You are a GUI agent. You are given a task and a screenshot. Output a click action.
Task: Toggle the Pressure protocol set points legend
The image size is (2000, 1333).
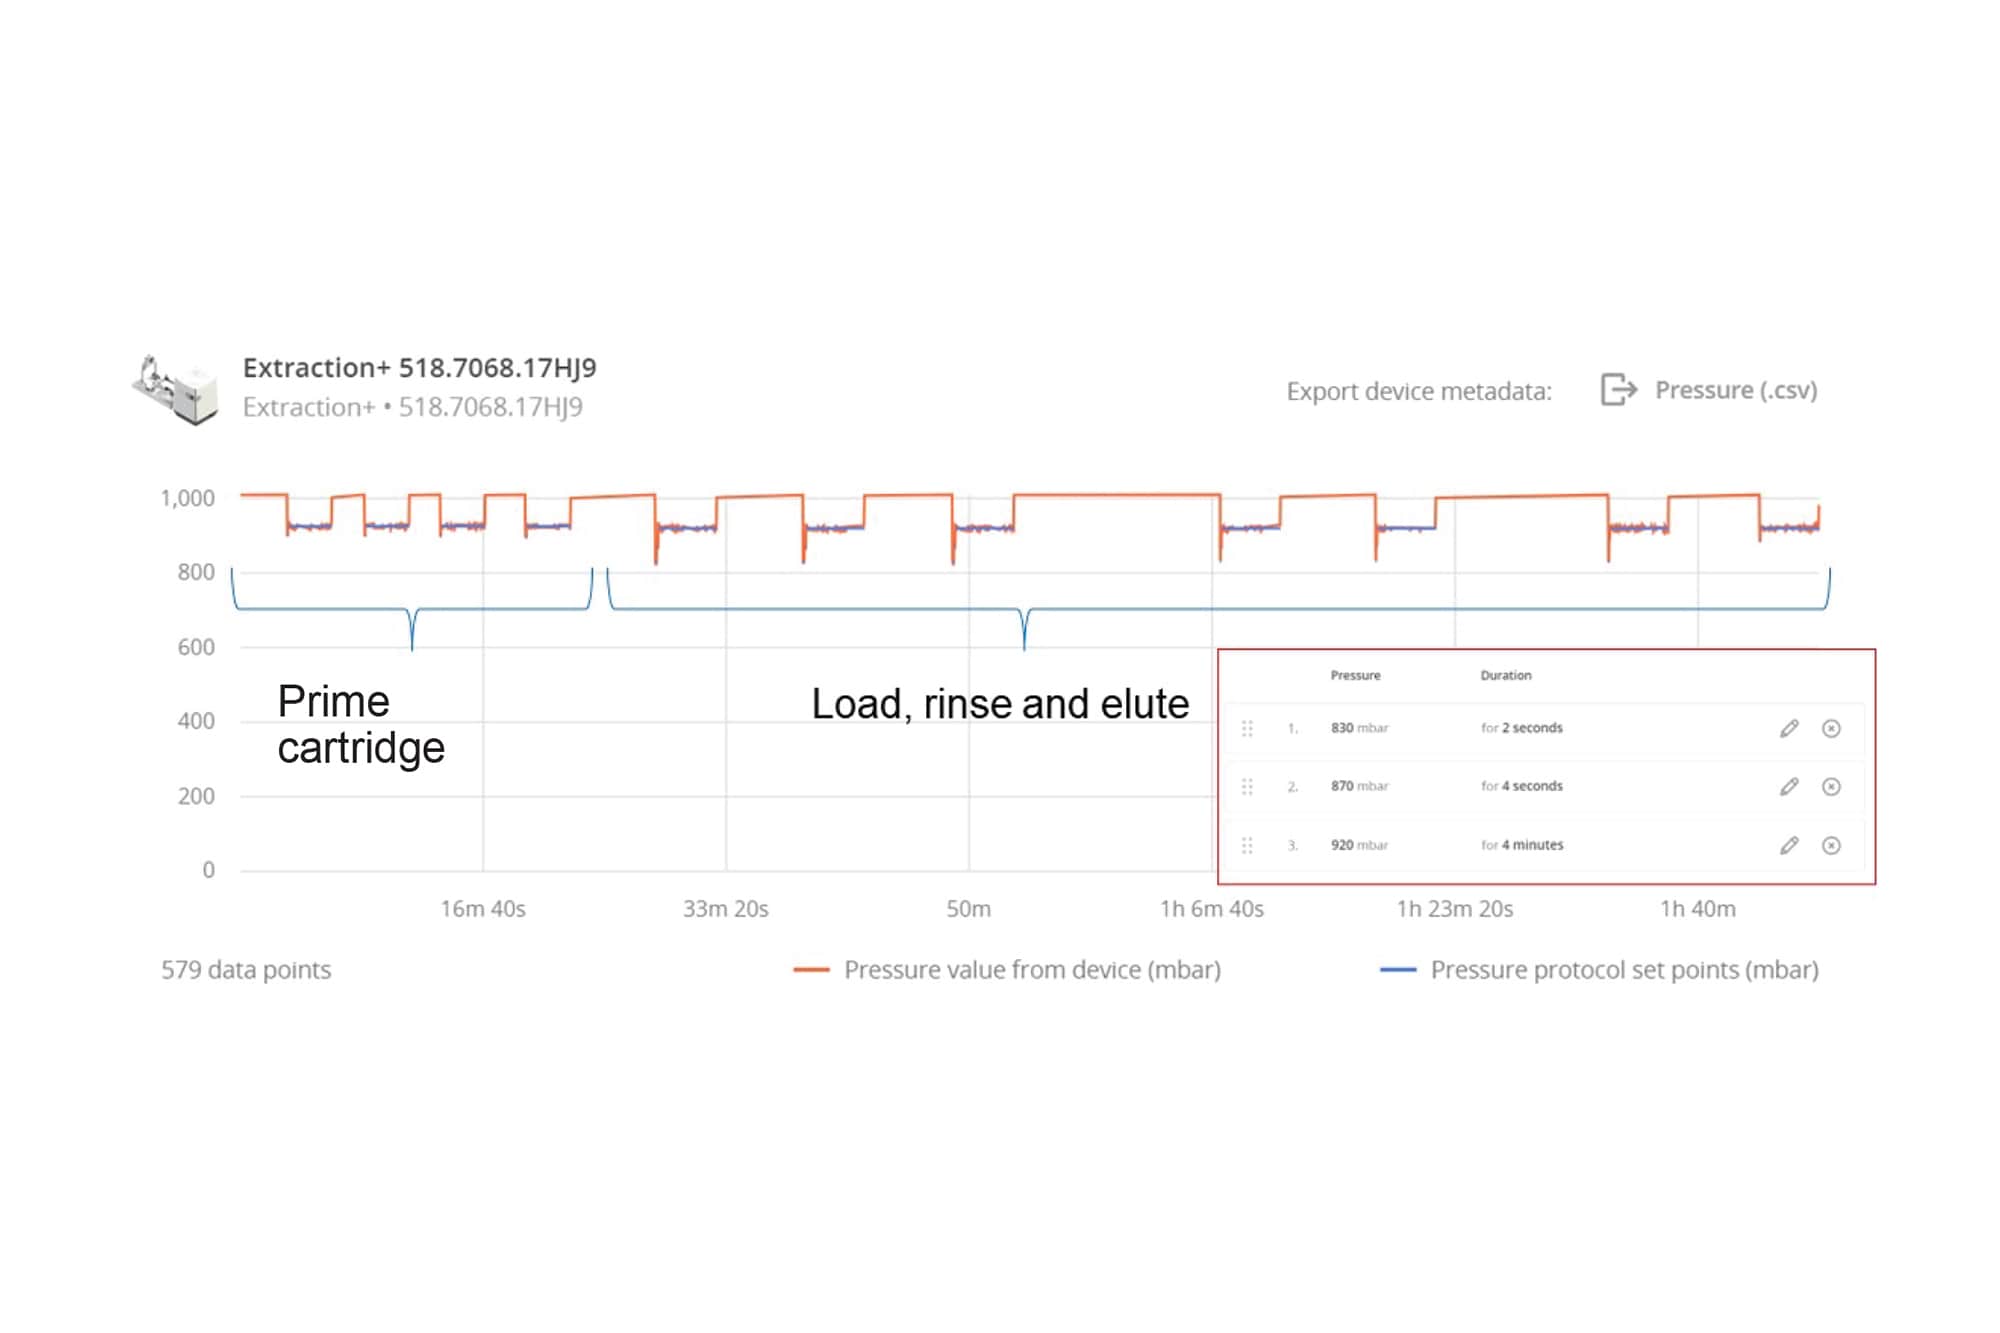[x=1624, y=970]
